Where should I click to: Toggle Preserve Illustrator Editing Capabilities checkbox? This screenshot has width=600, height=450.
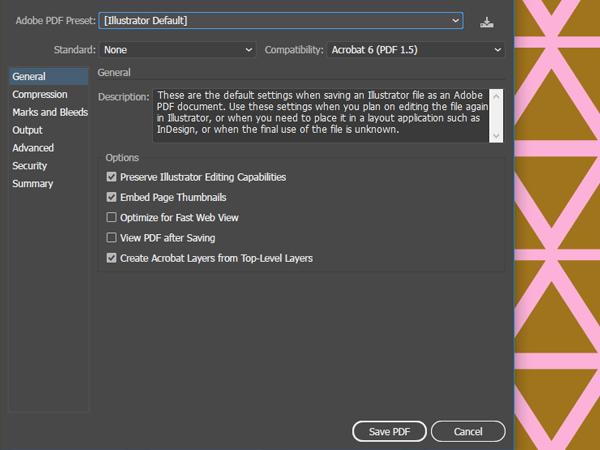[111, 177]
